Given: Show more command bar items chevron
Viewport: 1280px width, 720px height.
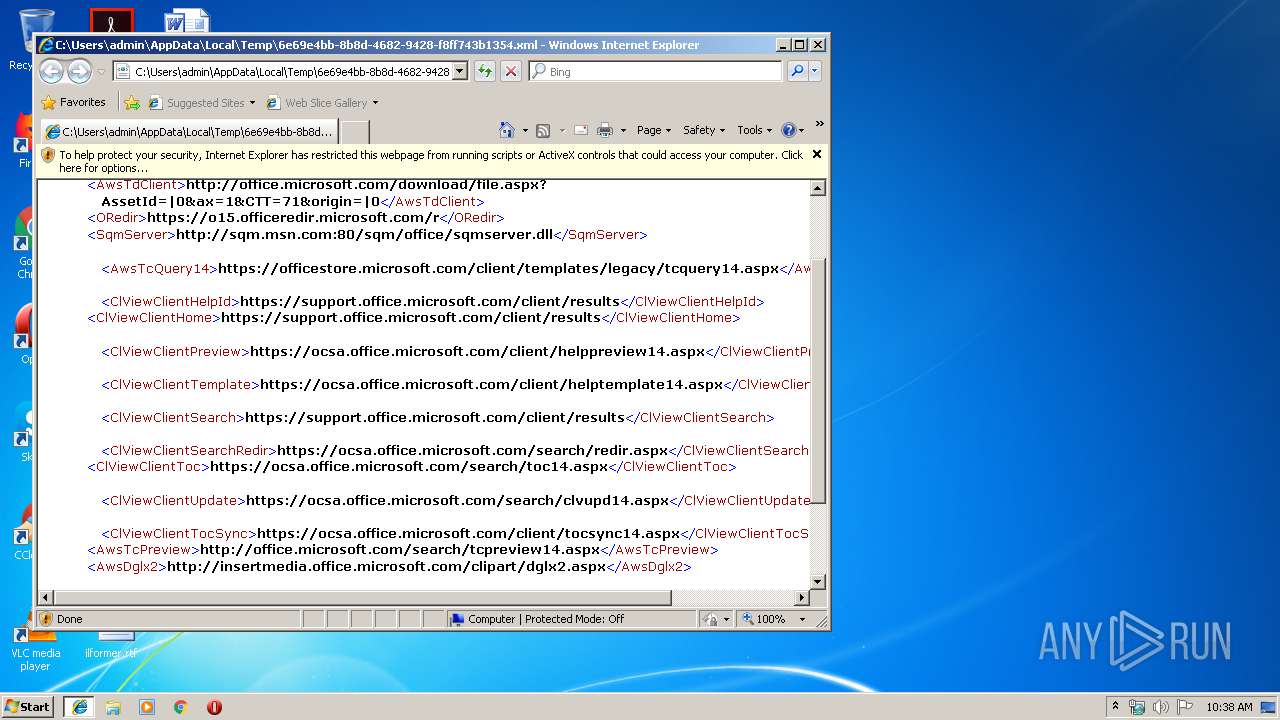Looking at the screenshot, I should pyautogui.click(x=819, y=125).
